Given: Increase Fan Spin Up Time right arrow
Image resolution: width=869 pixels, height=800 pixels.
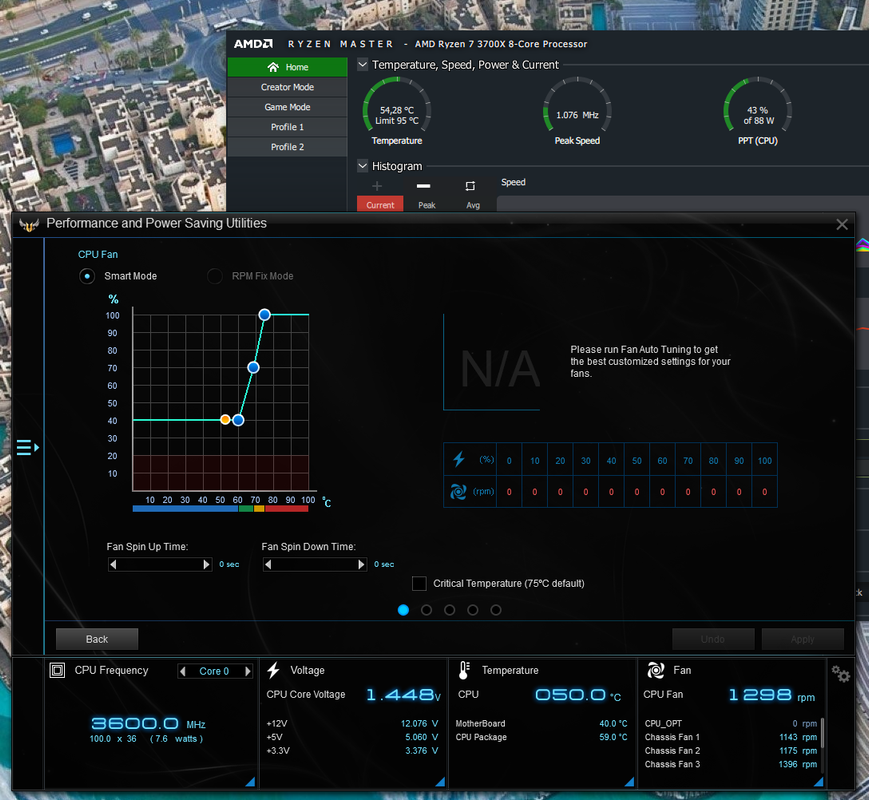Looking at the screenshot, I should coord(206,564).
